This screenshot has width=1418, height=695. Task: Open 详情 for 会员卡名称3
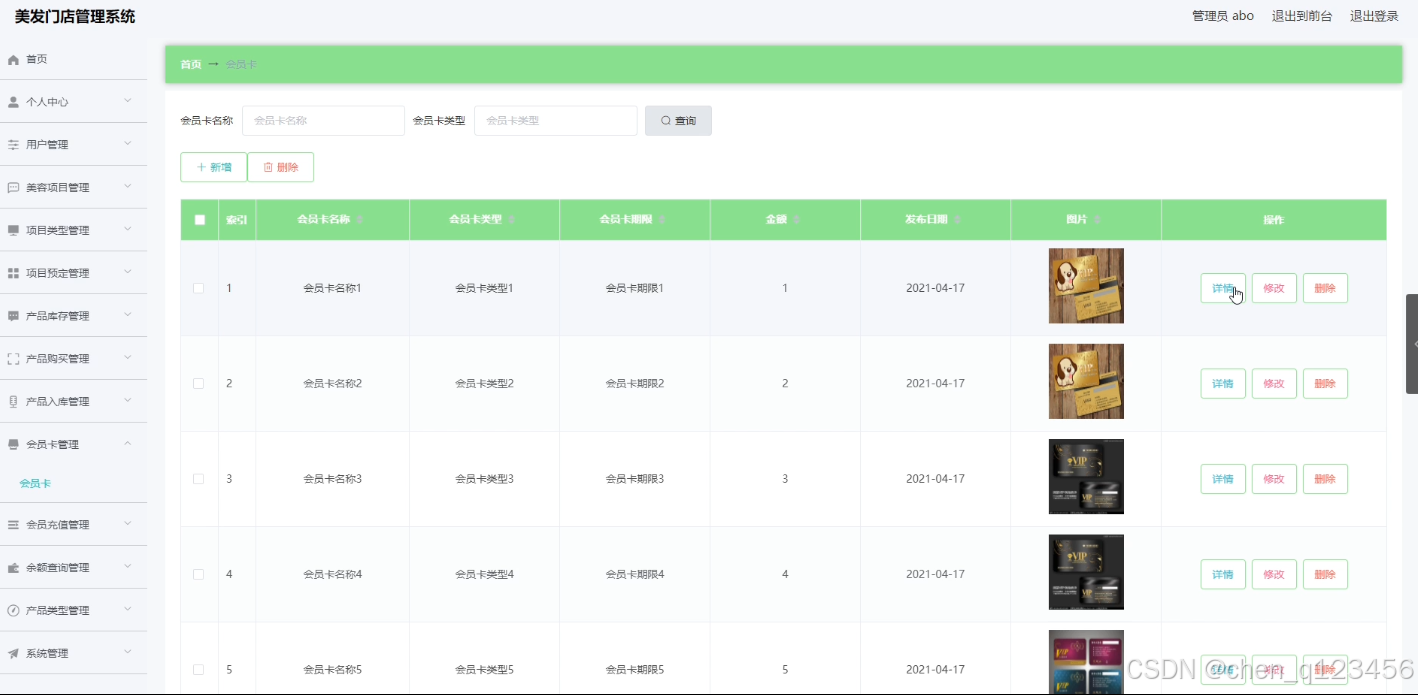tap(1223, 479)
